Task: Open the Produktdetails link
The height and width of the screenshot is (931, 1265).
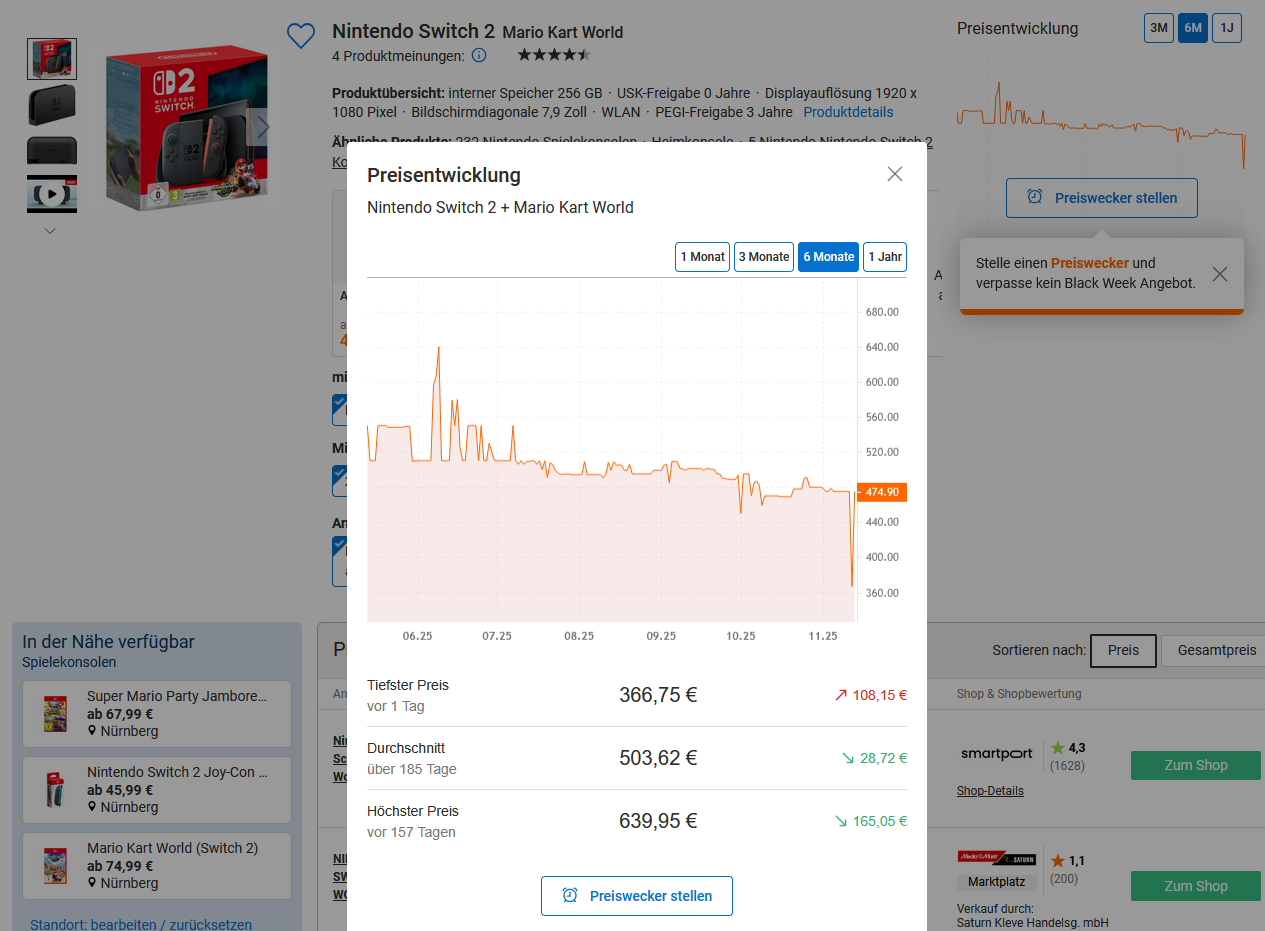Action: (x=848, y=112)
